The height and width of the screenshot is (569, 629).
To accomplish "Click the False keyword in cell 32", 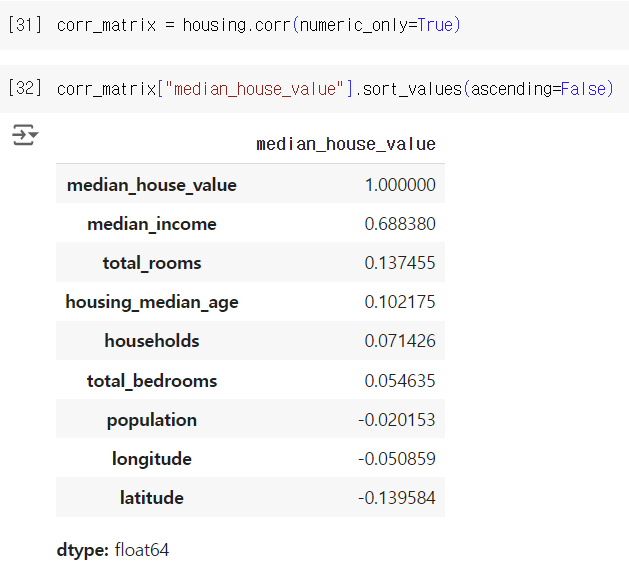I will 583,89.
